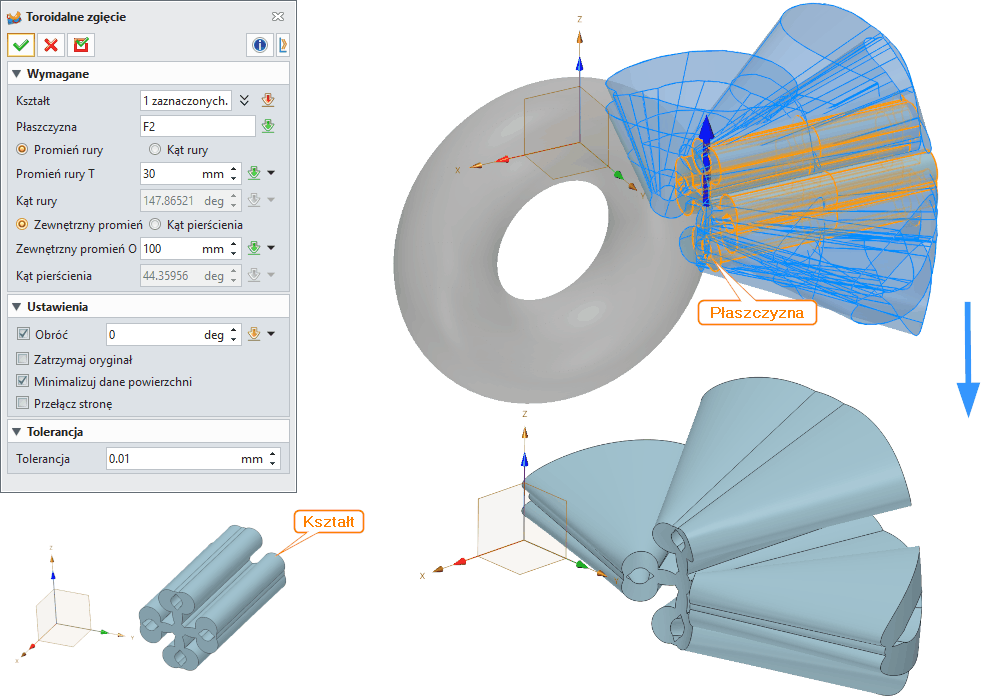Click the Apply icon beside the red X
The height and width of the screenshot is (700, 1000).
[80, 44]
